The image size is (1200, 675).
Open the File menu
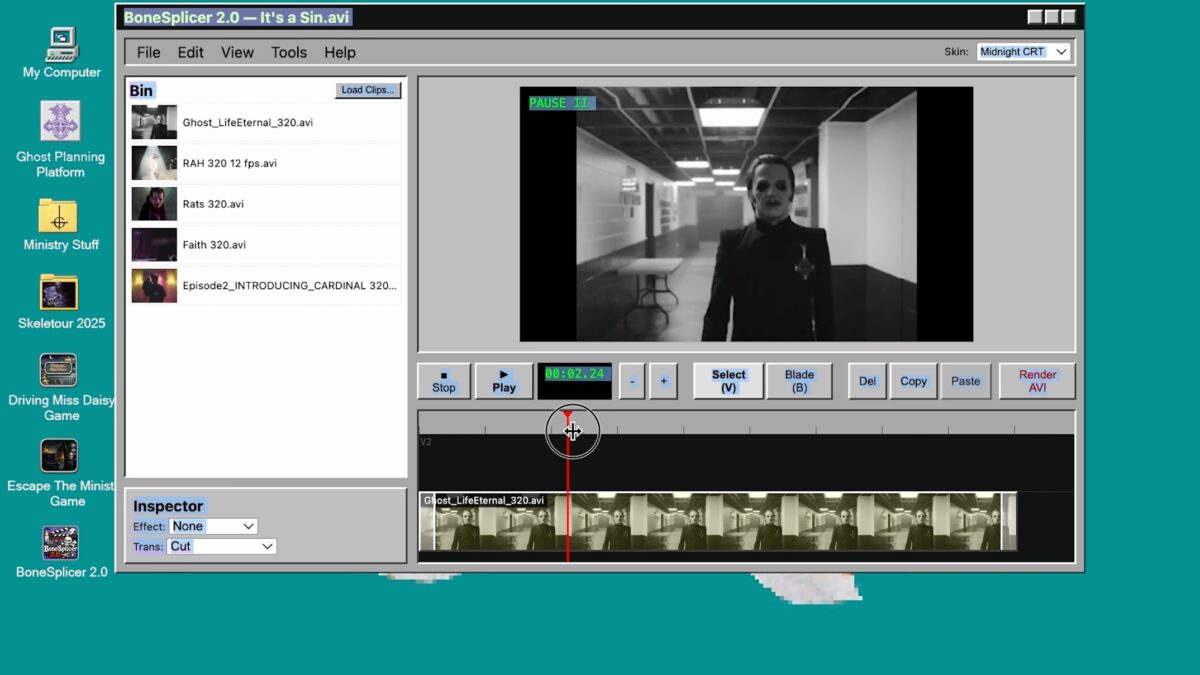[x=148, y=53]
